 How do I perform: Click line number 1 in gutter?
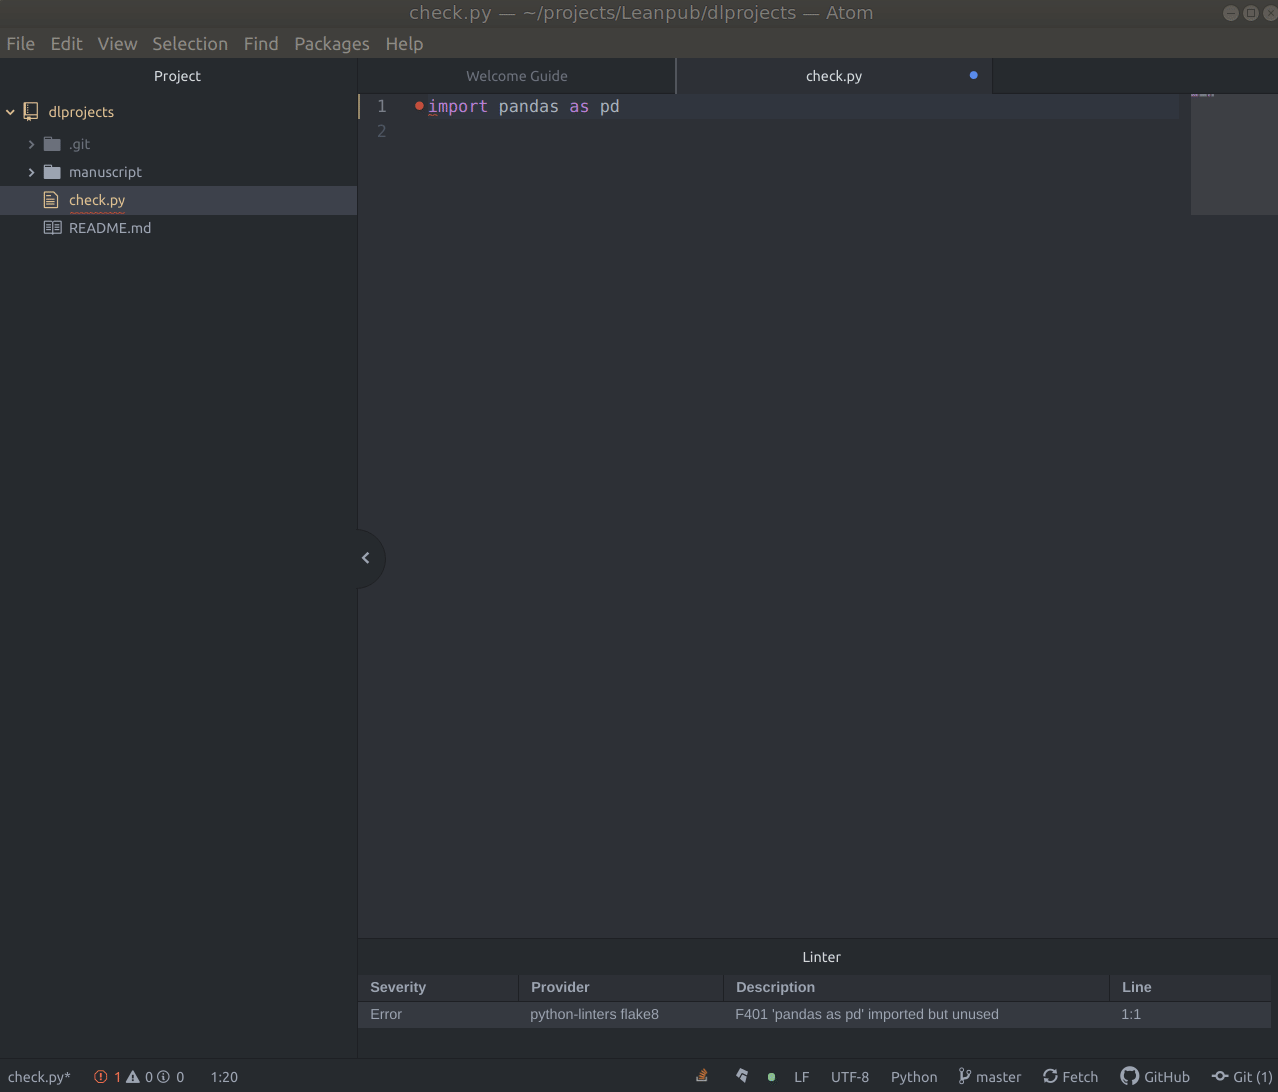point(382,106)
